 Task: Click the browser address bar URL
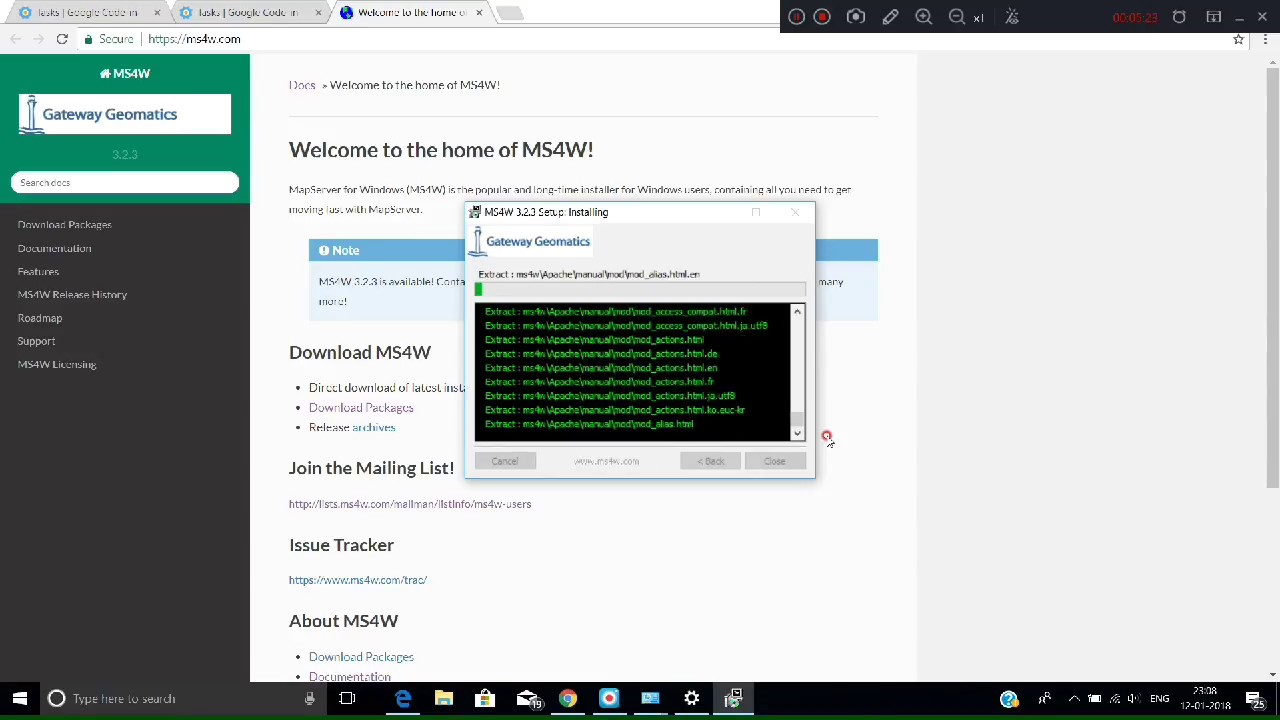pyautogui.click(x=194, y=39)
